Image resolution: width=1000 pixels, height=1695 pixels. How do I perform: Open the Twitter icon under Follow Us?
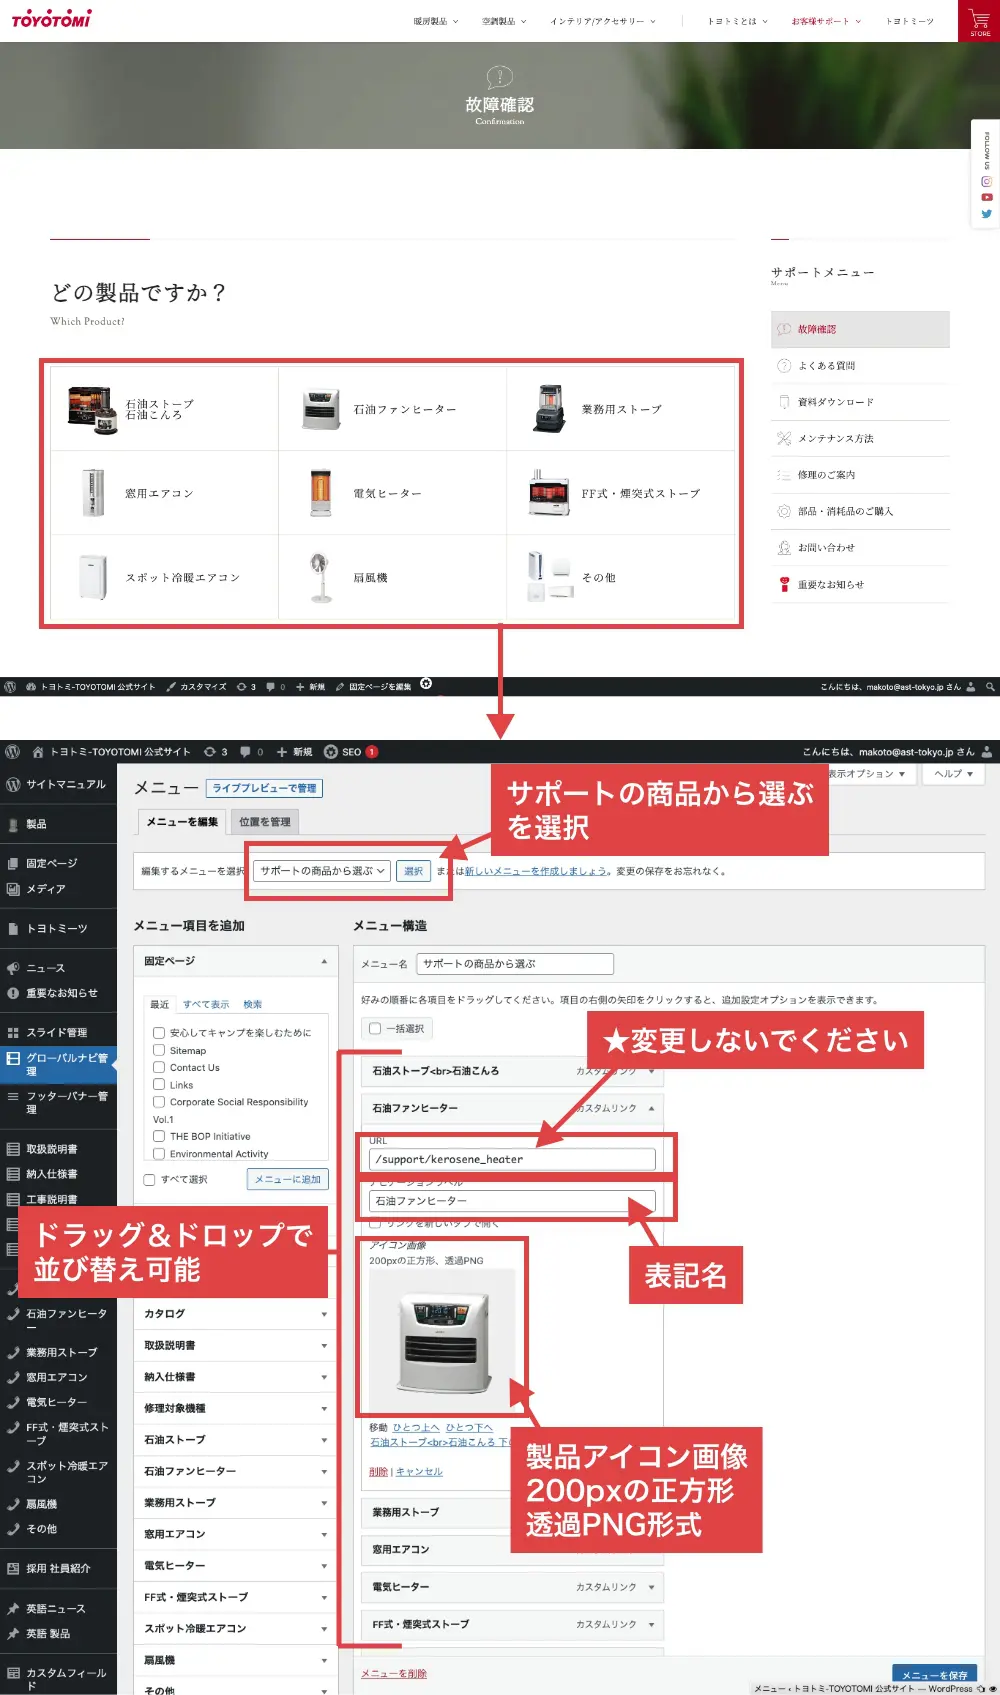tap(986, 214)
